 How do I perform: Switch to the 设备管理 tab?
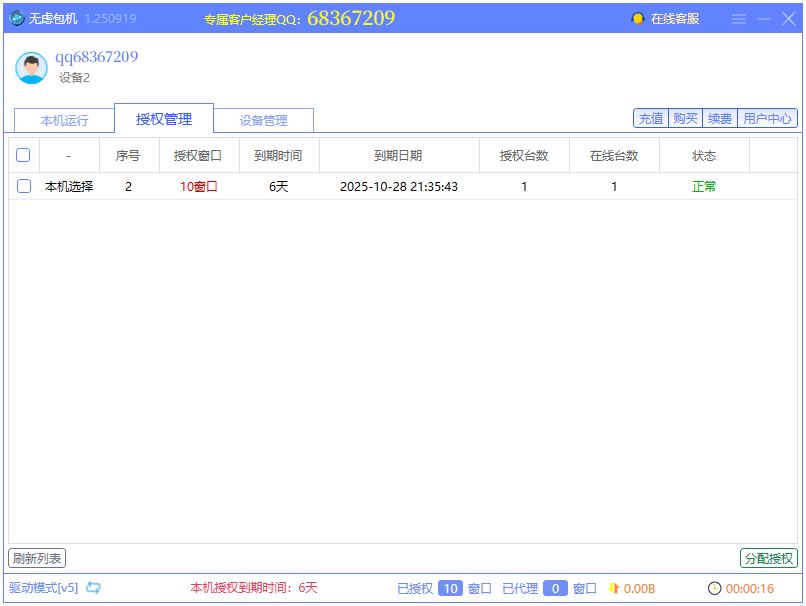tap(263, 119)
